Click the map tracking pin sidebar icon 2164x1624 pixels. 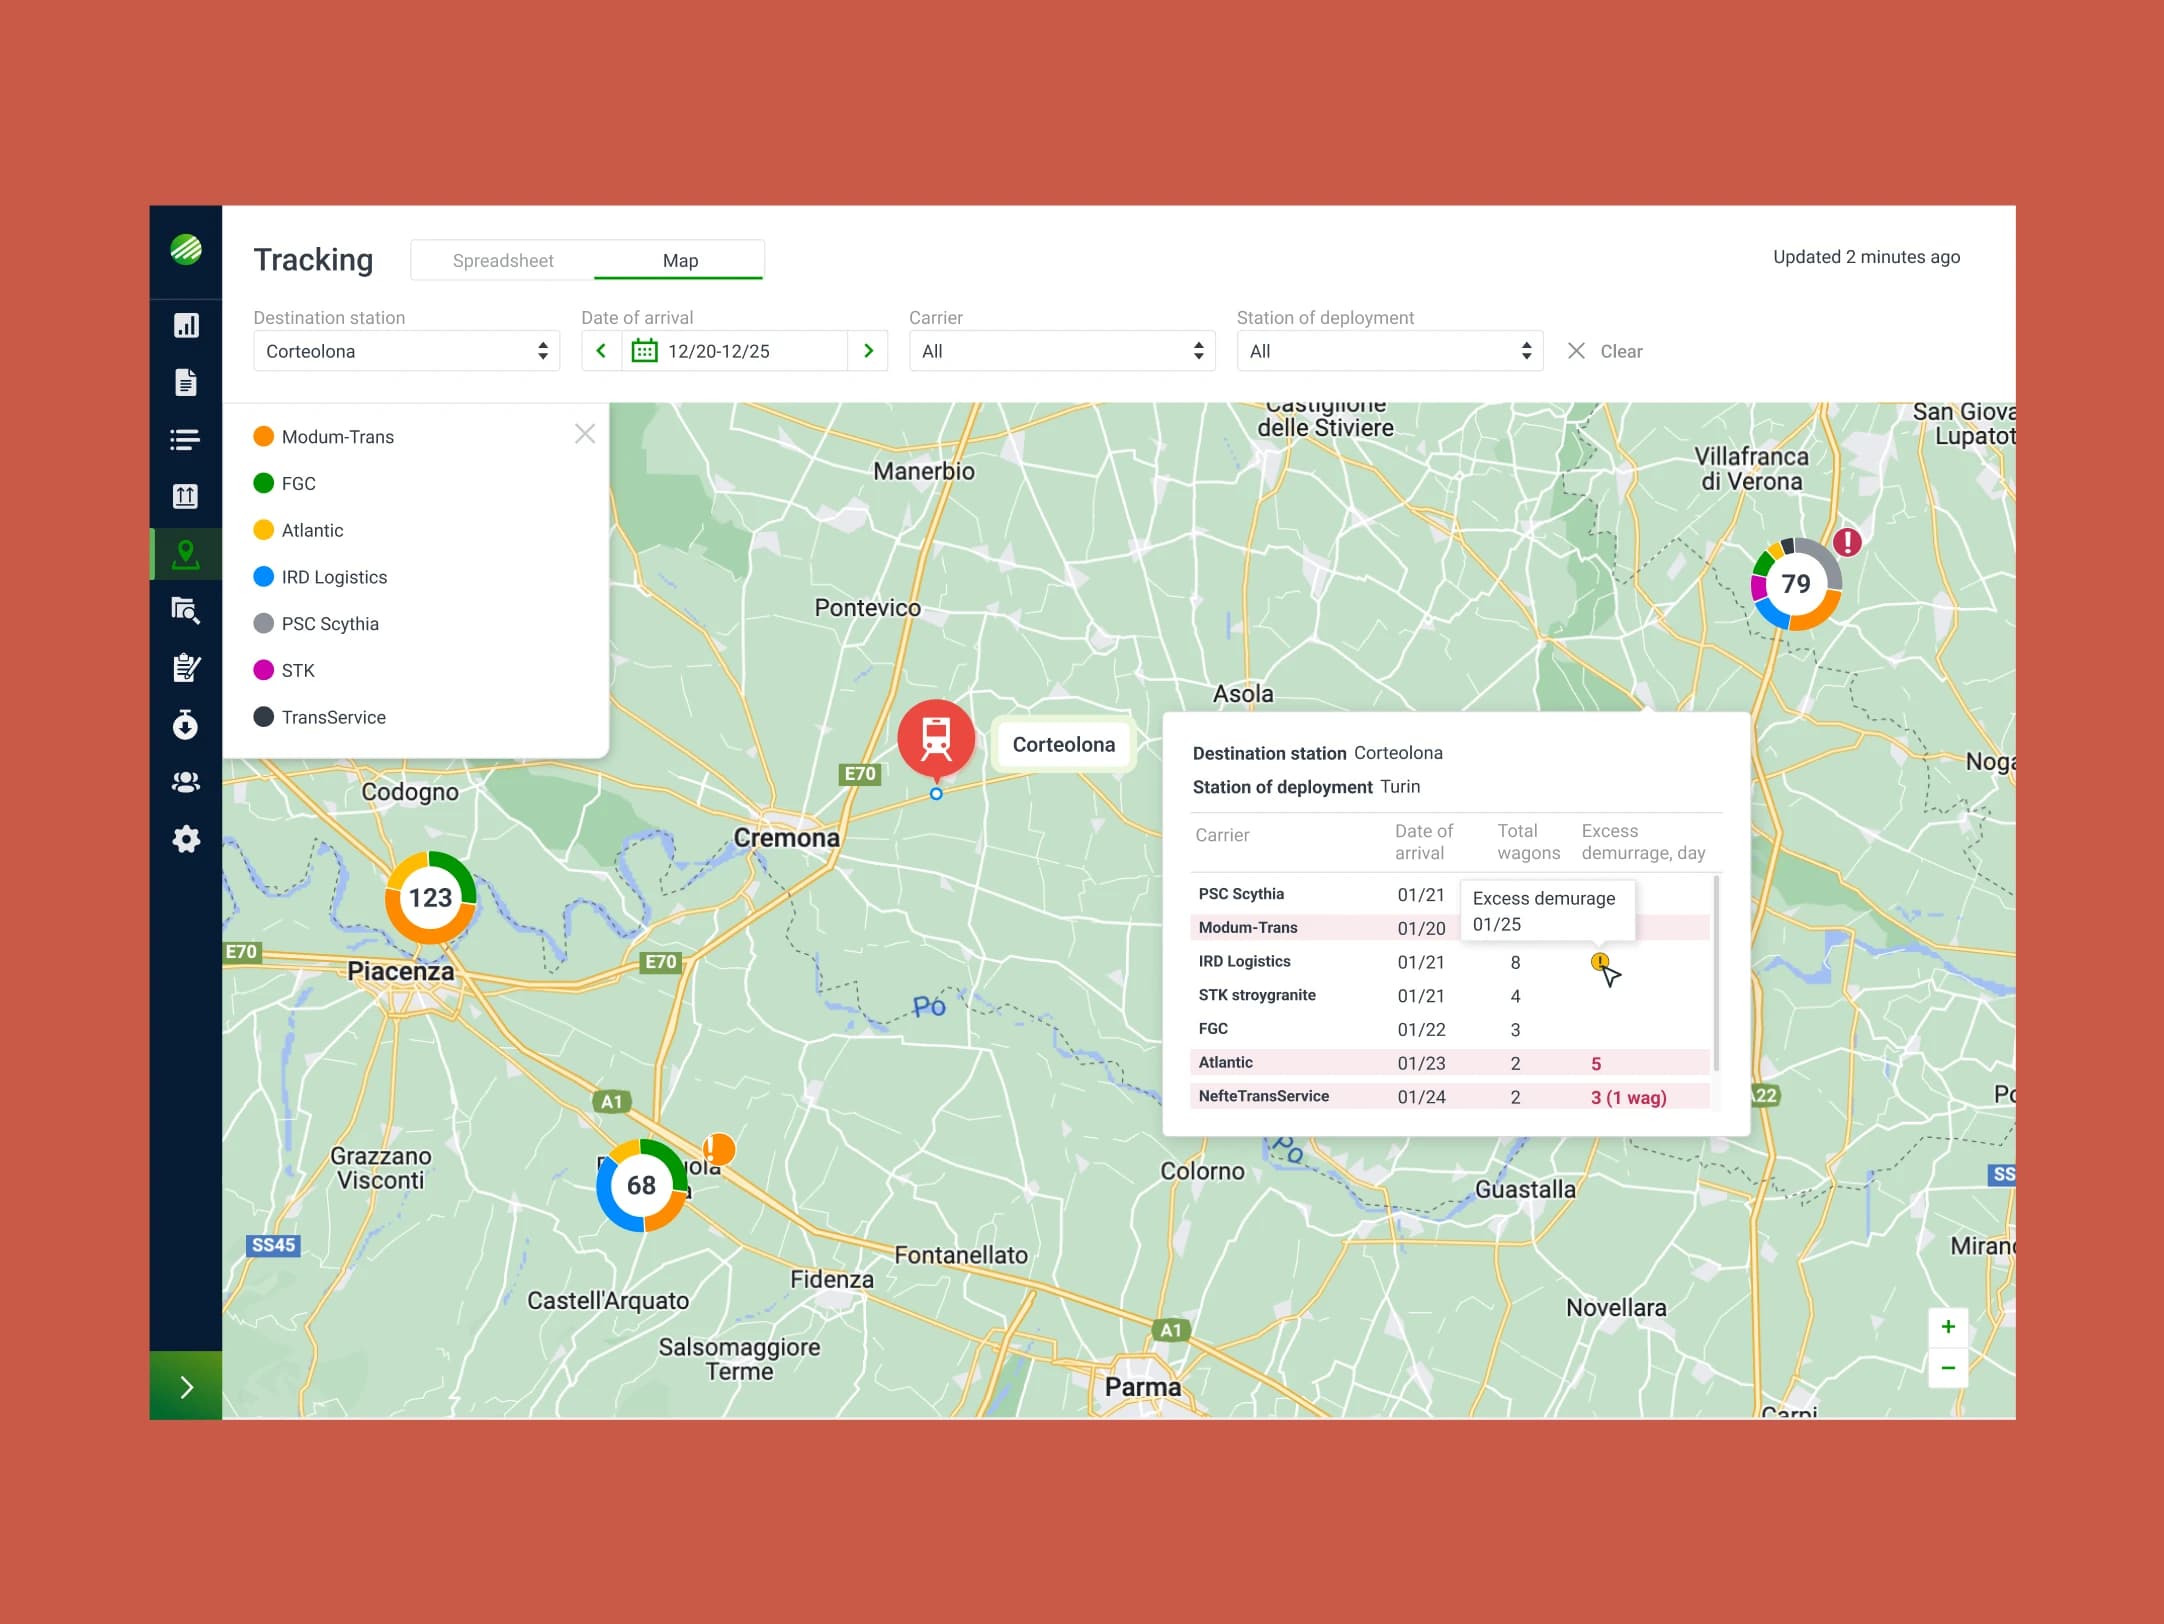[186, 553]
